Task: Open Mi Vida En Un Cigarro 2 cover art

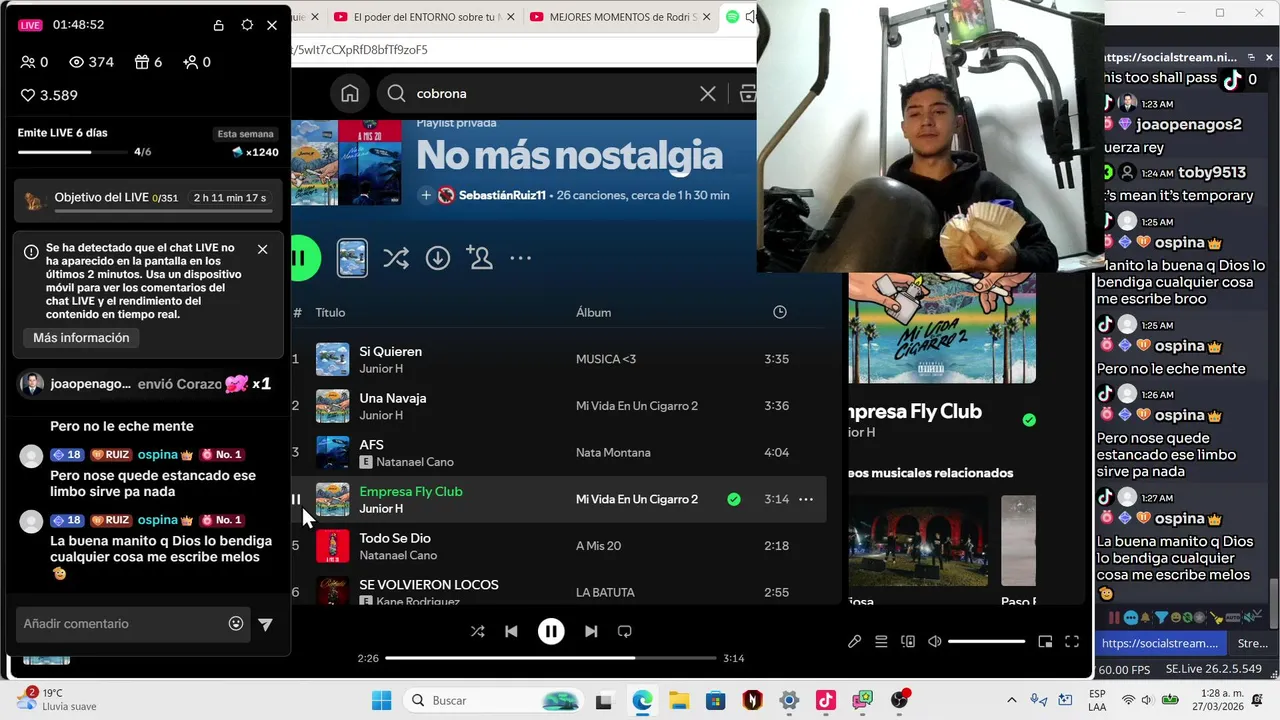Action: 942,328
